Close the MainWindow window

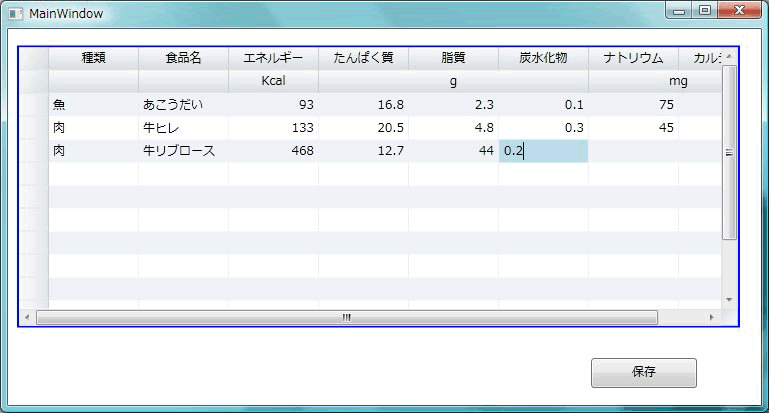tap(740, 10)
